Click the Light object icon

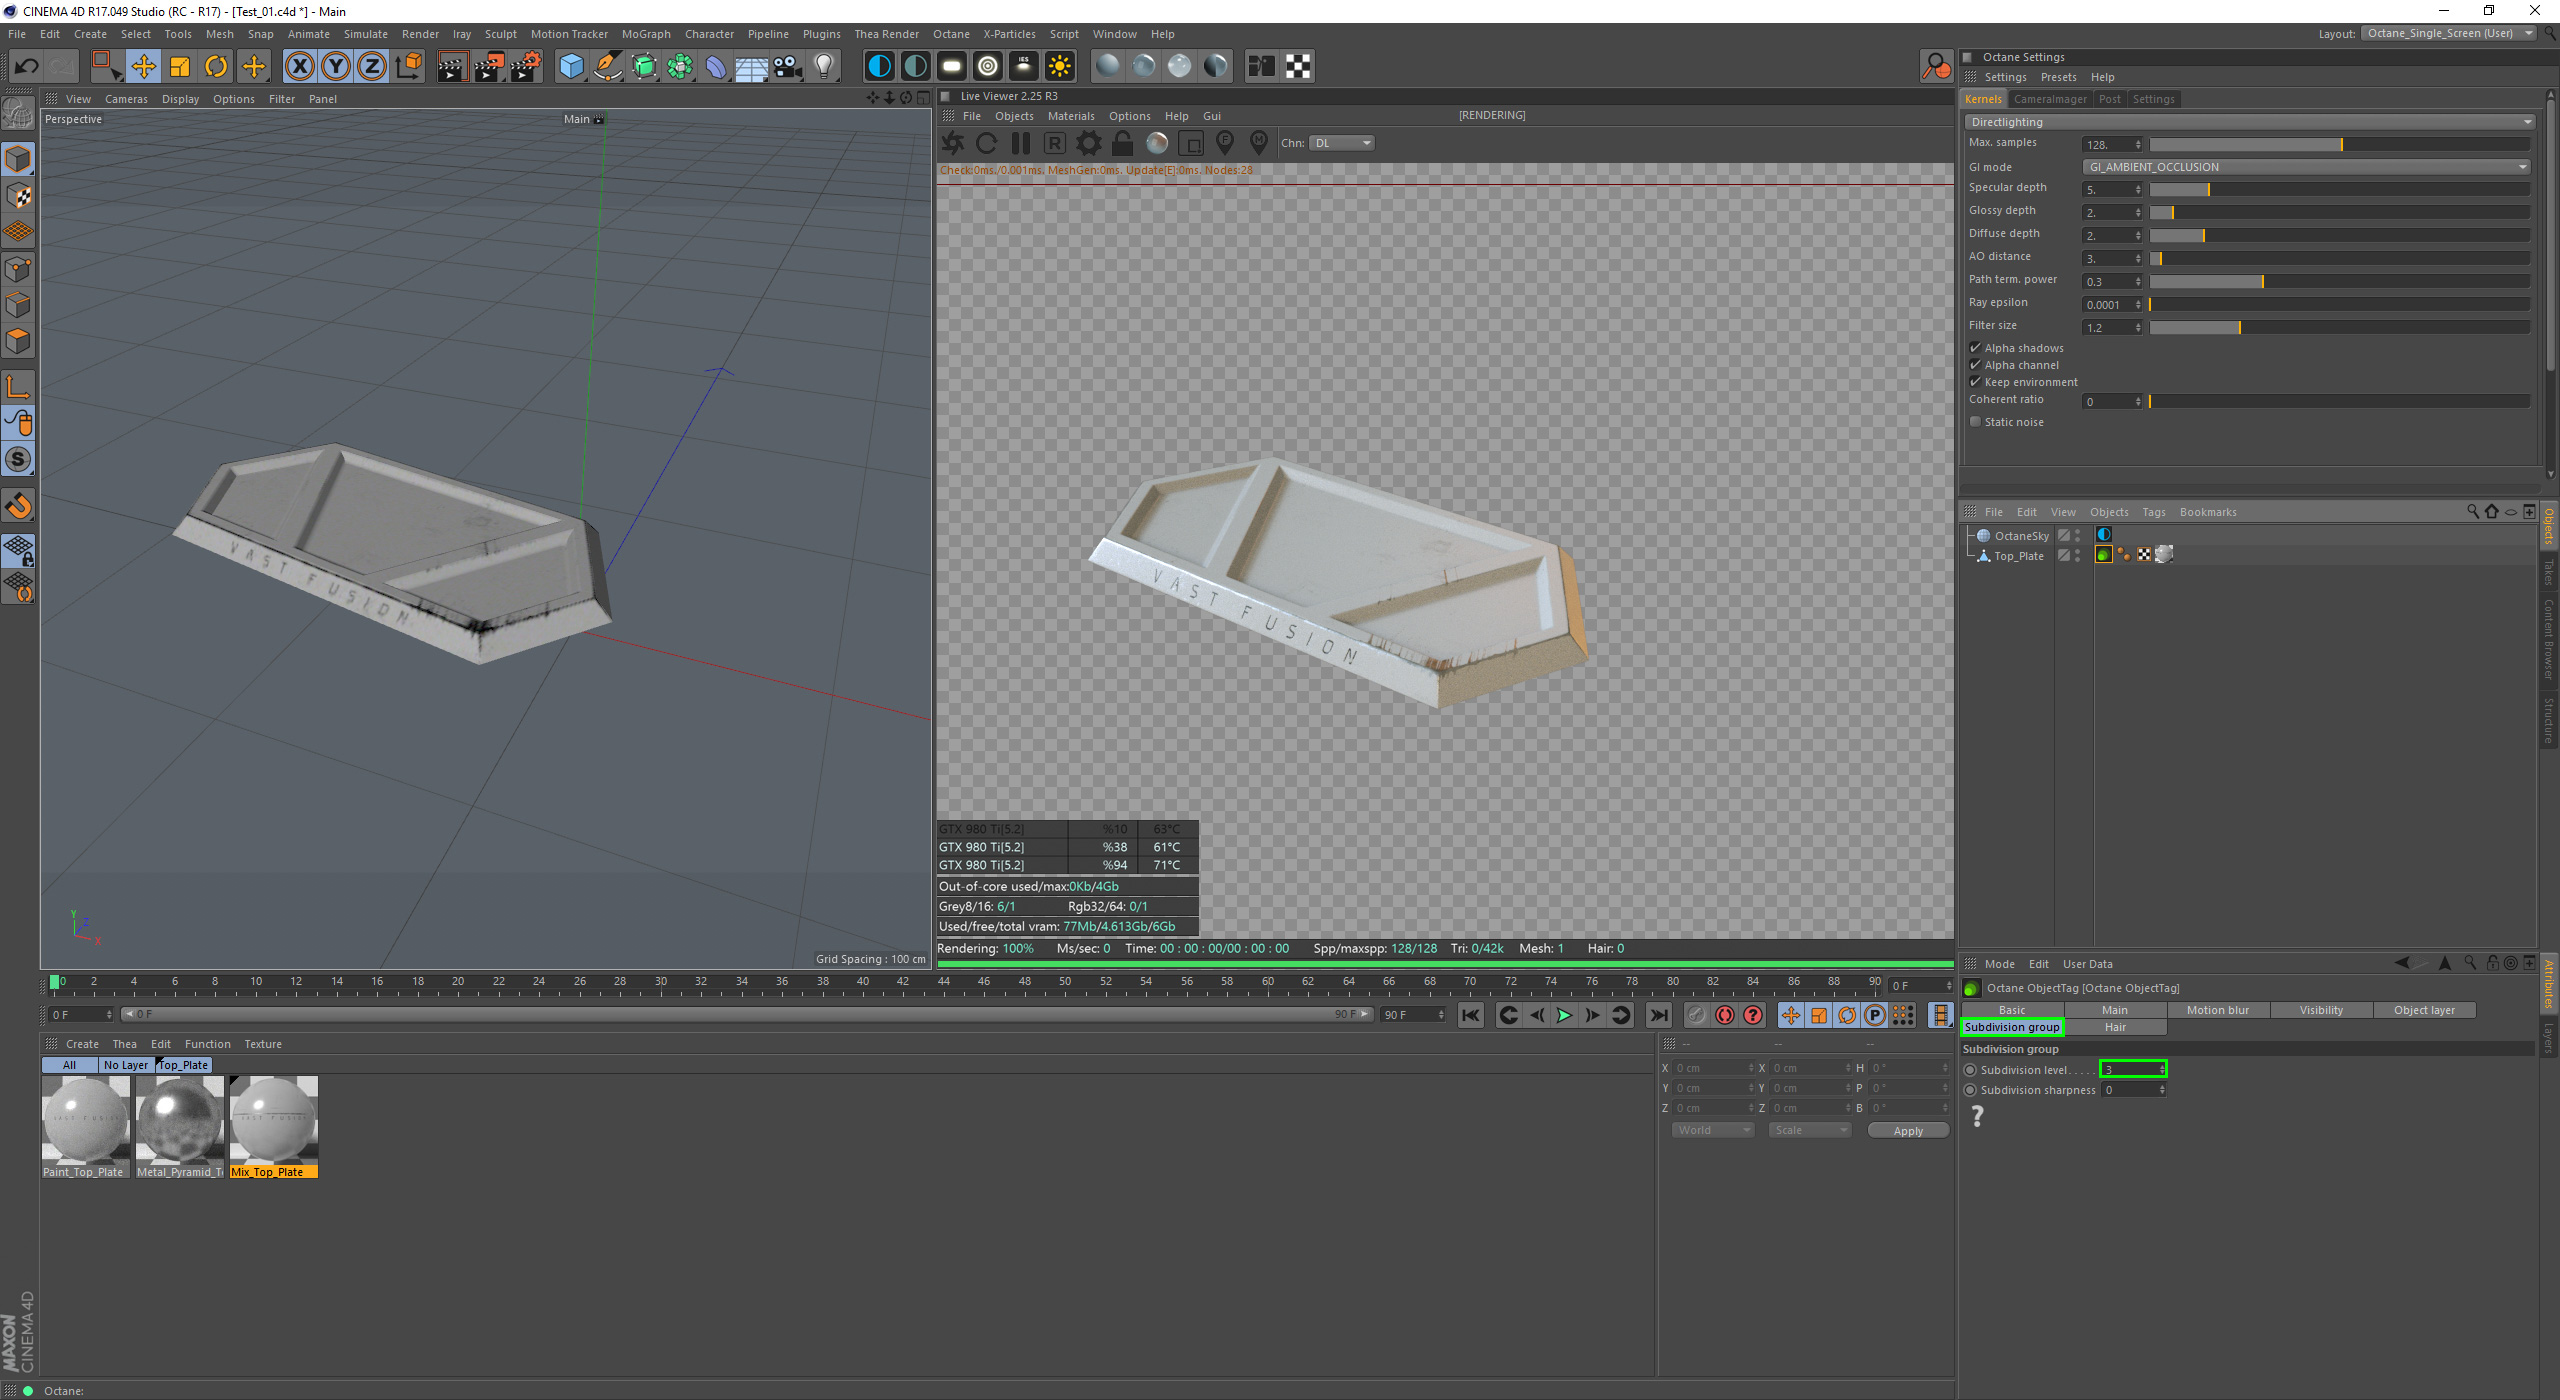coord(824,67)
